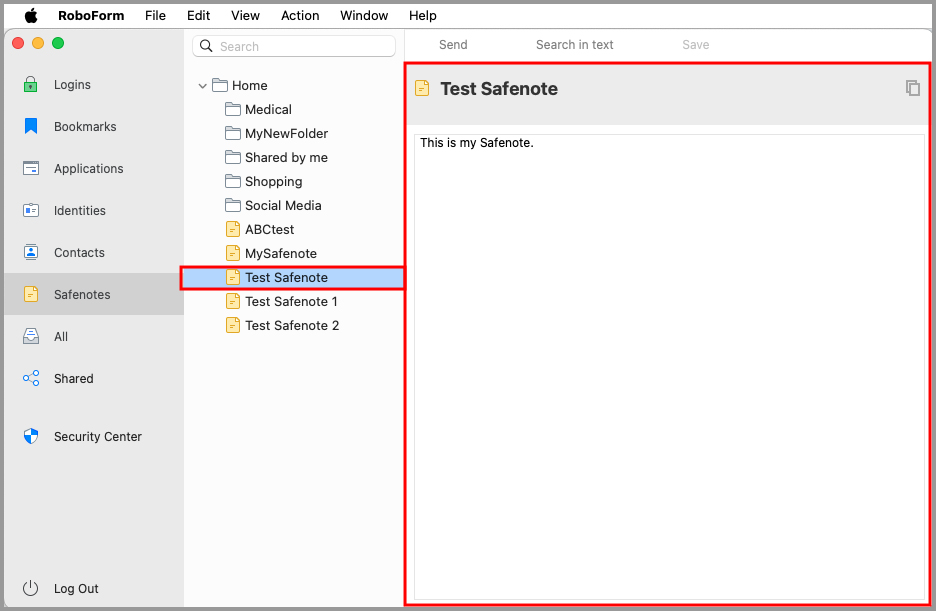Open the Help menu
The height and width of the screenshot is (611, 936).
coord(423,16)
